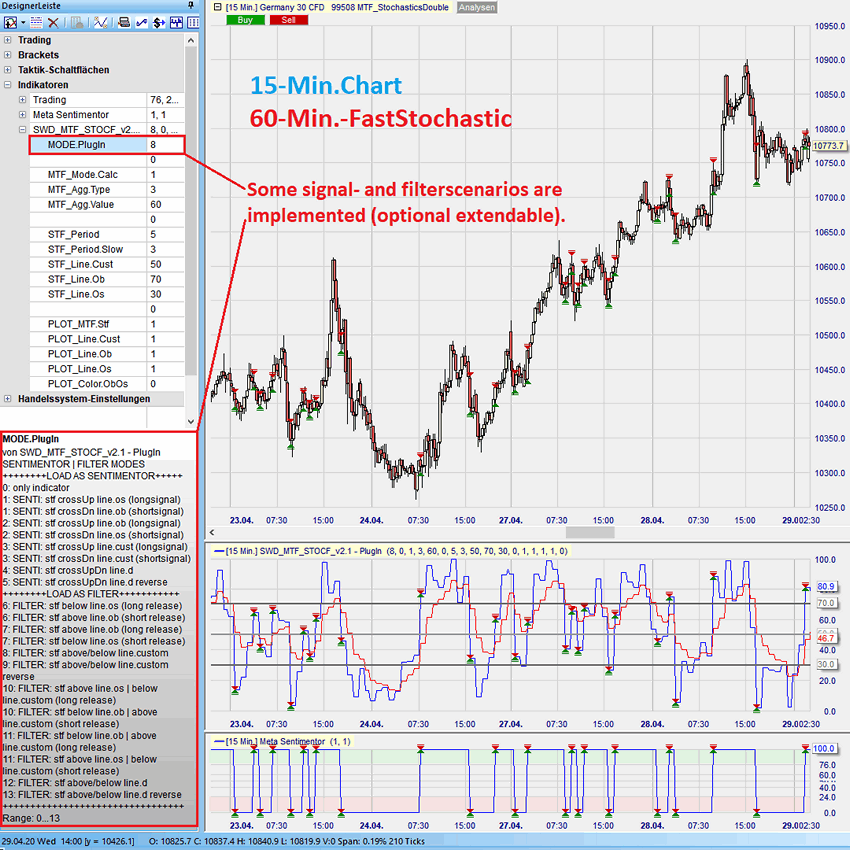Screen dimensions: 850x850
Task: Edit the STF_Line.Cust value 50
Action: coord(165,265)
